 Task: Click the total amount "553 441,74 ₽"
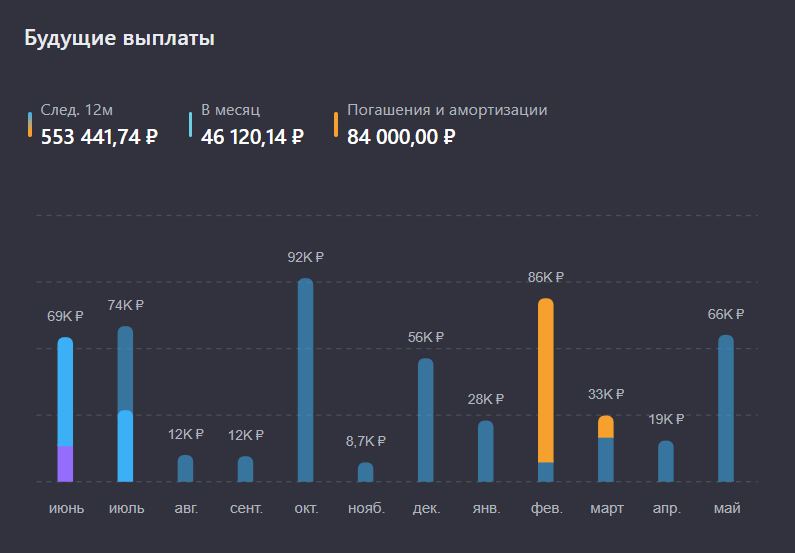click(x=99, y=137)
